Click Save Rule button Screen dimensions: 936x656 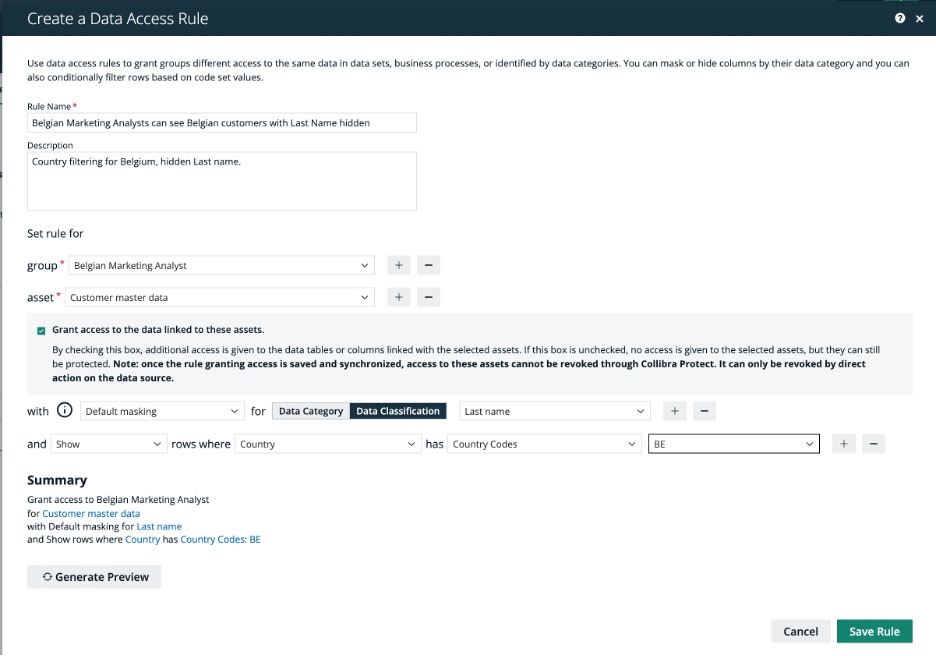pyautogui.click(x=874, y=631)
